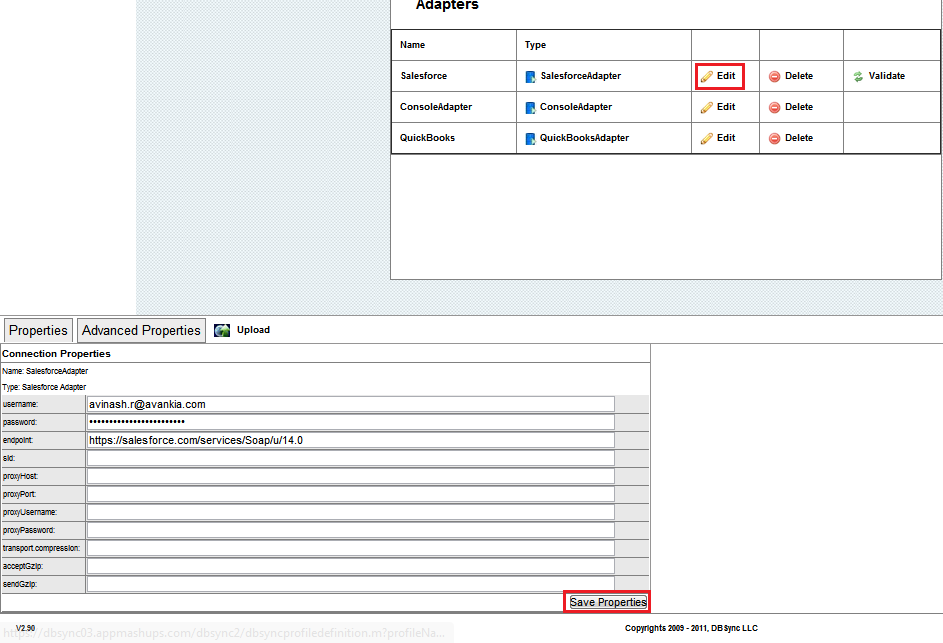Image resolution: width=943 pixels, height=643 pixels.
Task: Click the SalesforceAdapter type icon
Action: click(x=531, y=76)
